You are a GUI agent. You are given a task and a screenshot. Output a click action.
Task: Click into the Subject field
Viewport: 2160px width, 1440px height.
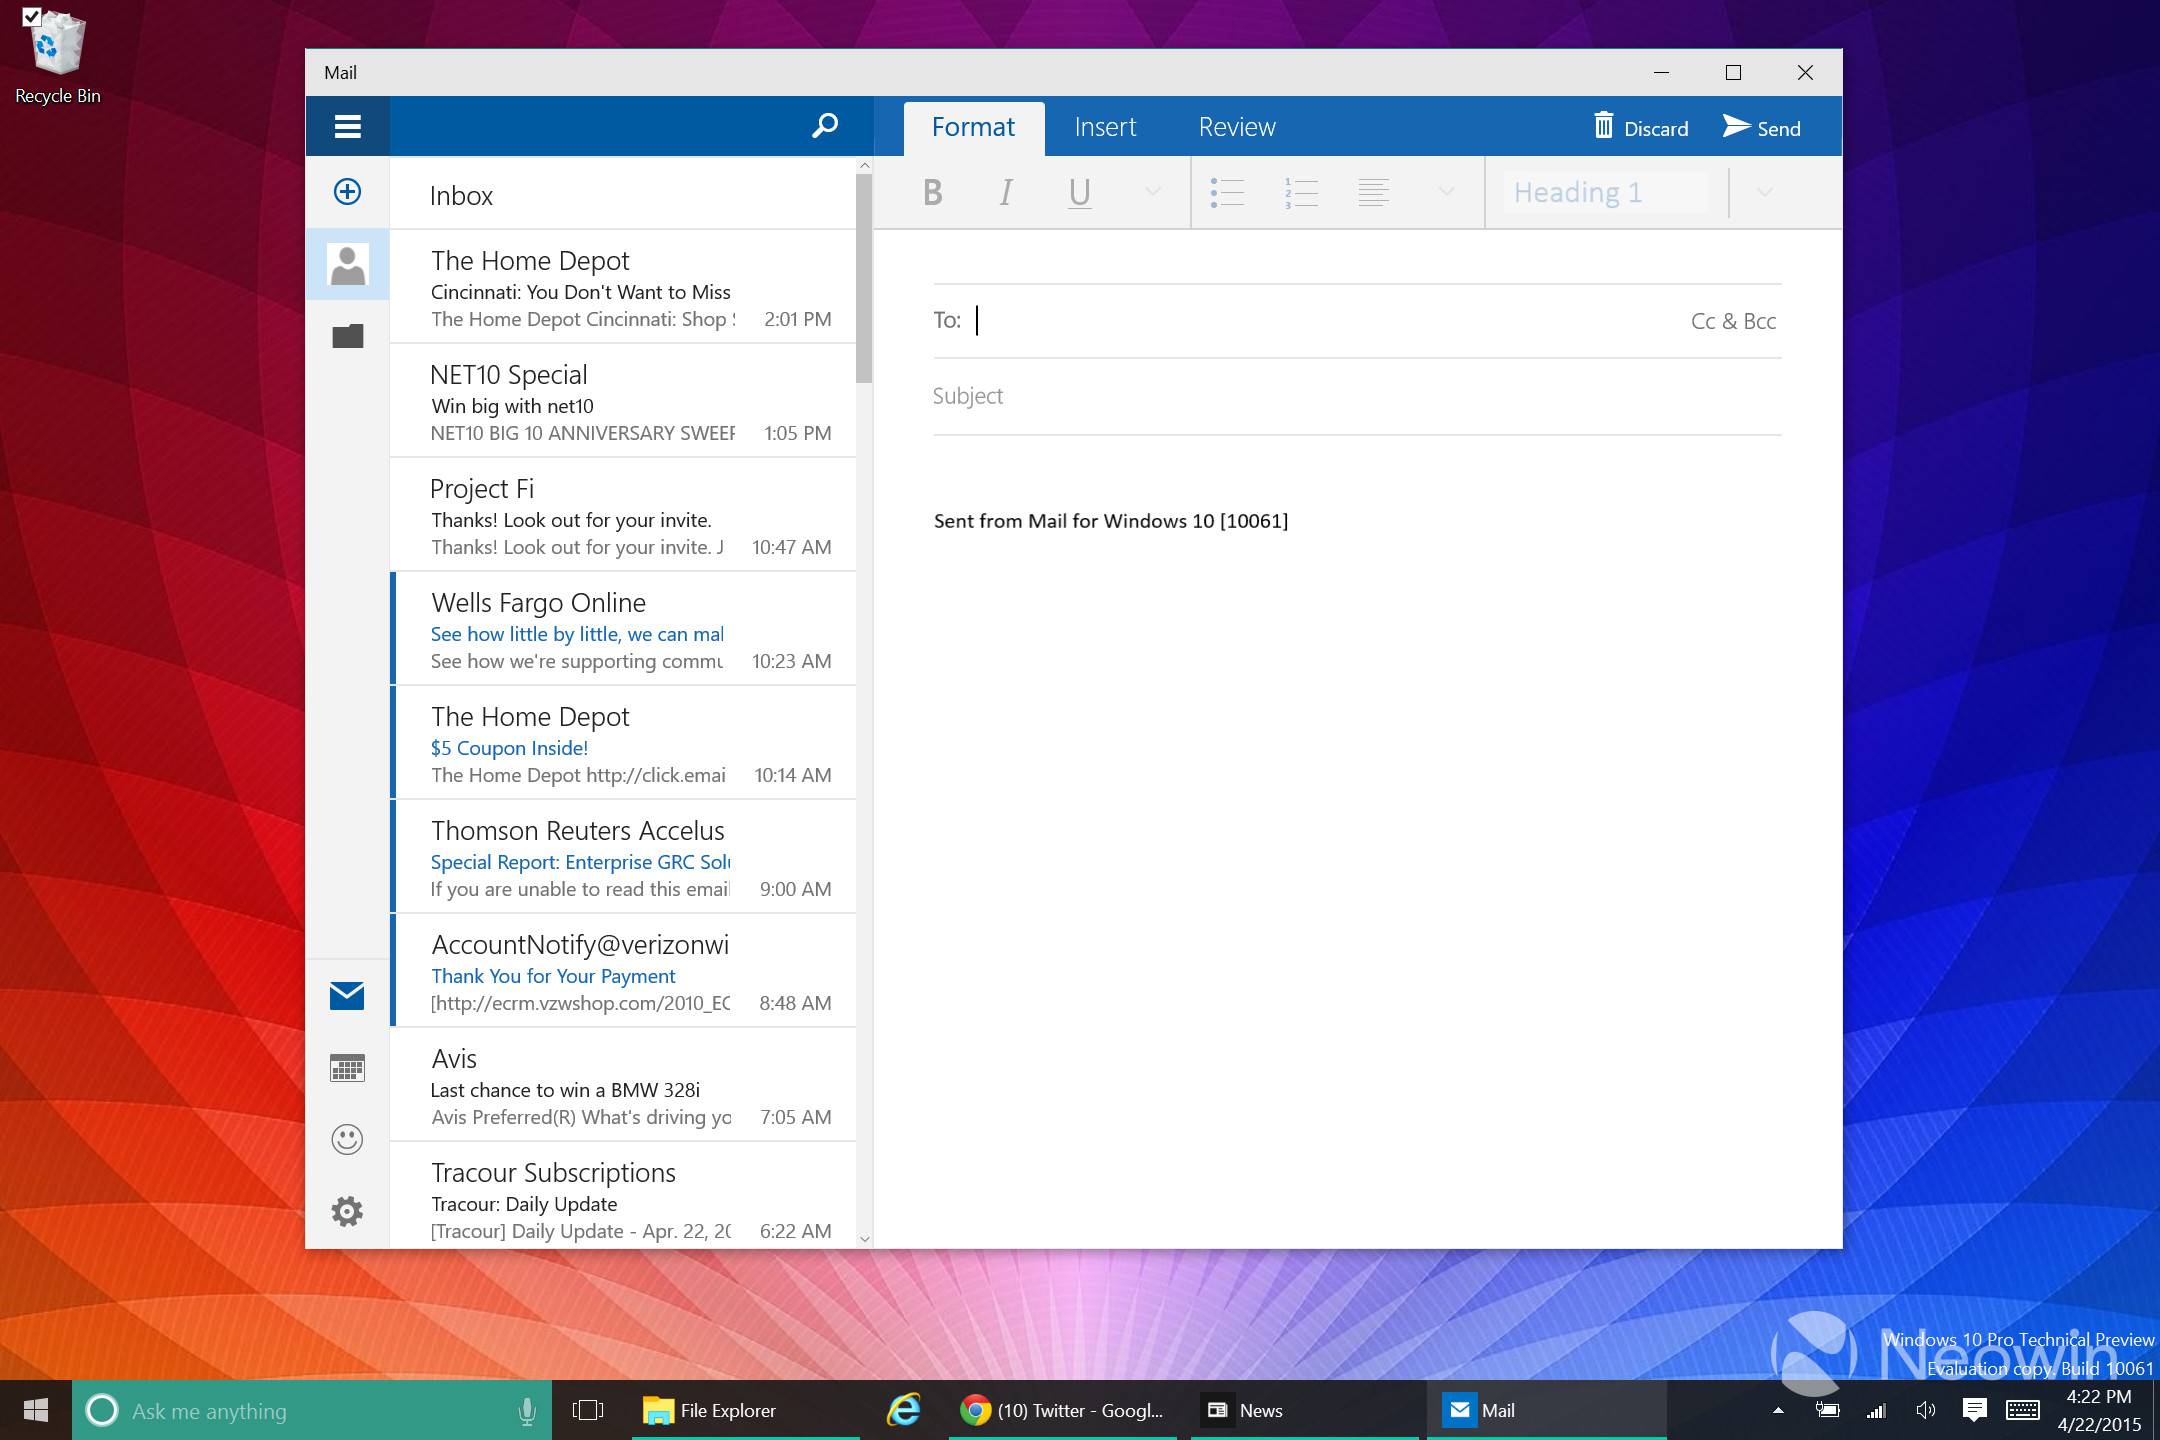[x=1357, y=396]
